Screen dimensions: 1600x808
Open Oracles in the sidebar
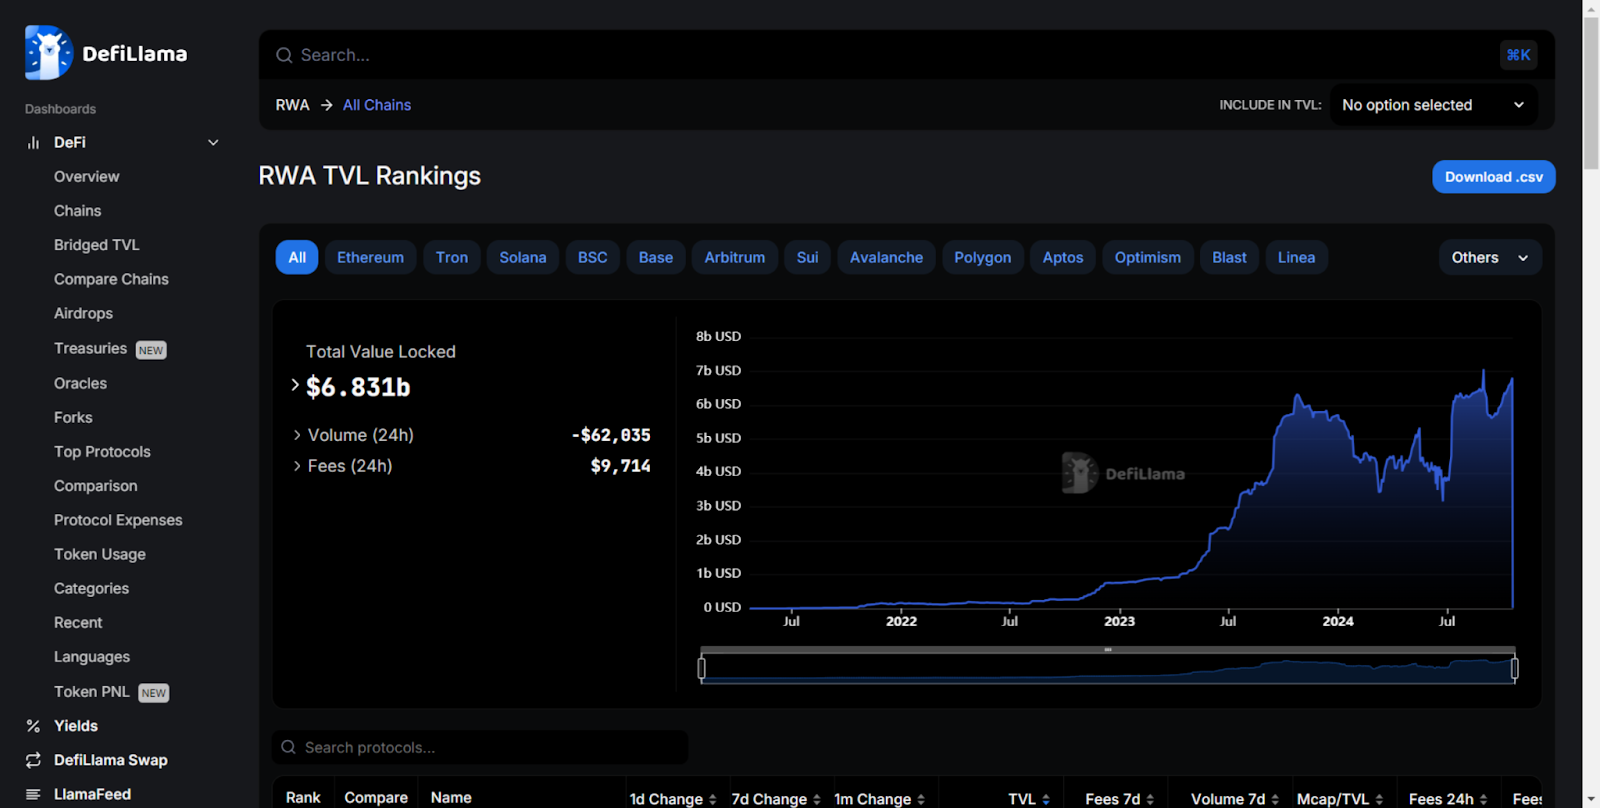click(80, 383)
